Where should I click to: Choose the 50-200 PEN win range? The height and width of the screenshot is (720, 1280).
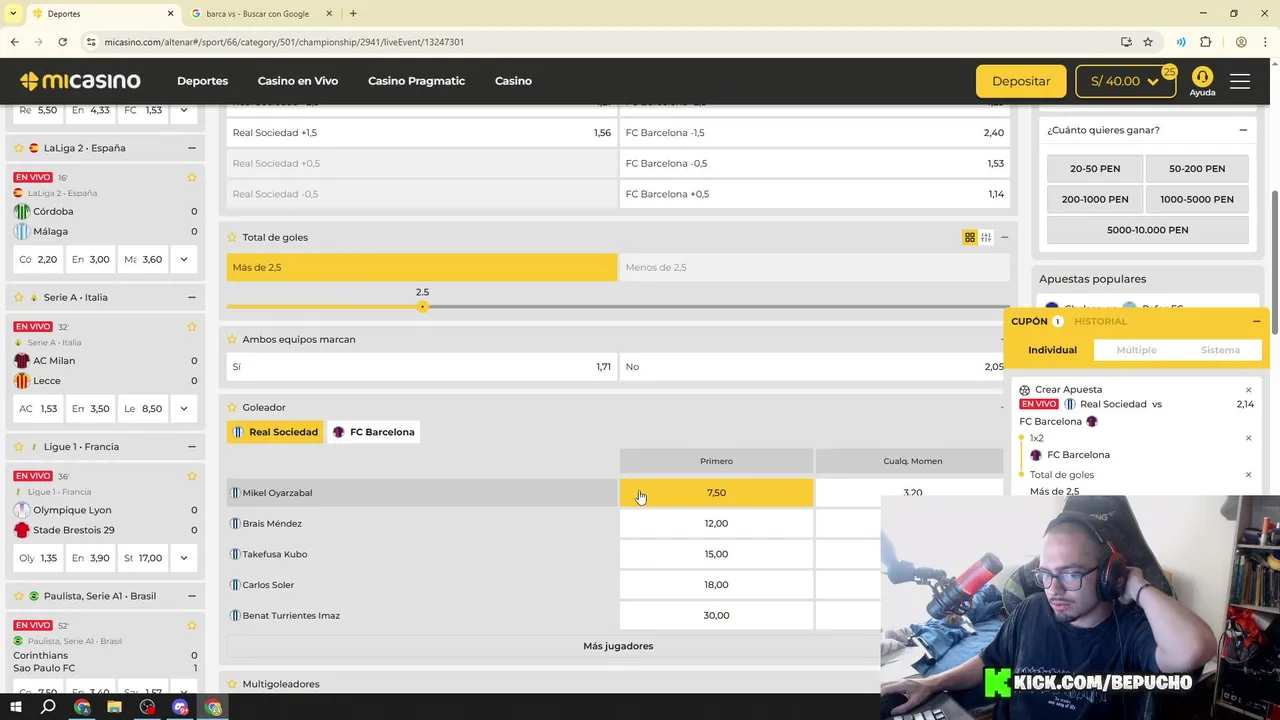click(x=1197, y=169)
